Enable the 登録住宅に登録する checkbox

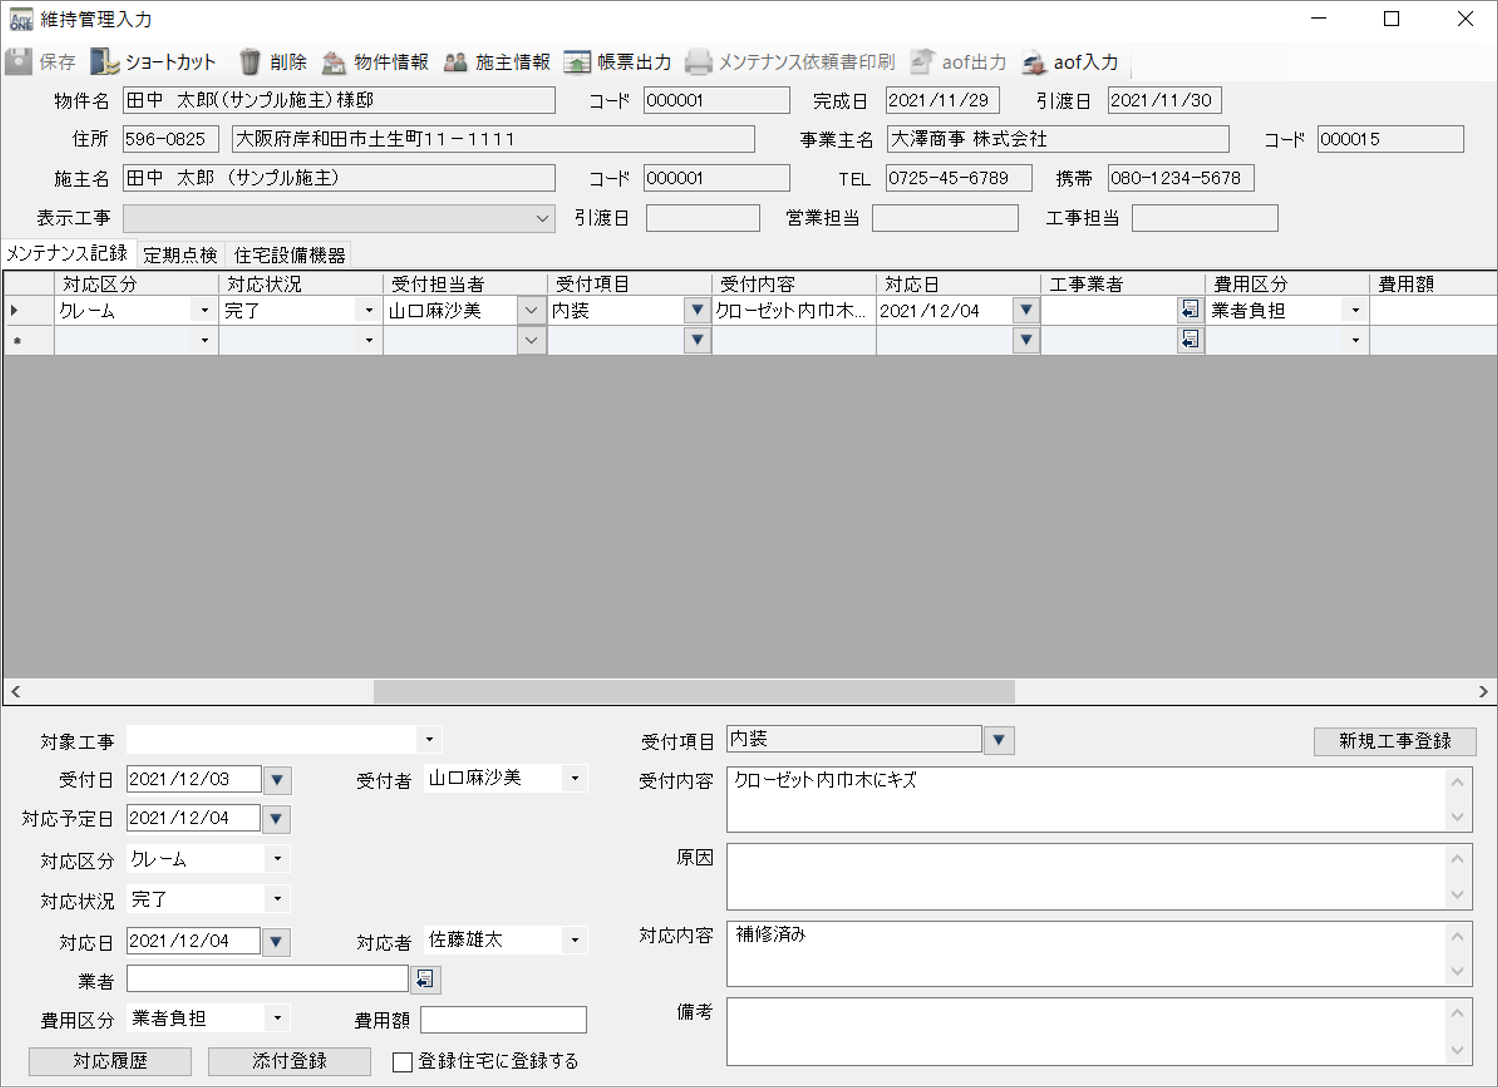403,1062
